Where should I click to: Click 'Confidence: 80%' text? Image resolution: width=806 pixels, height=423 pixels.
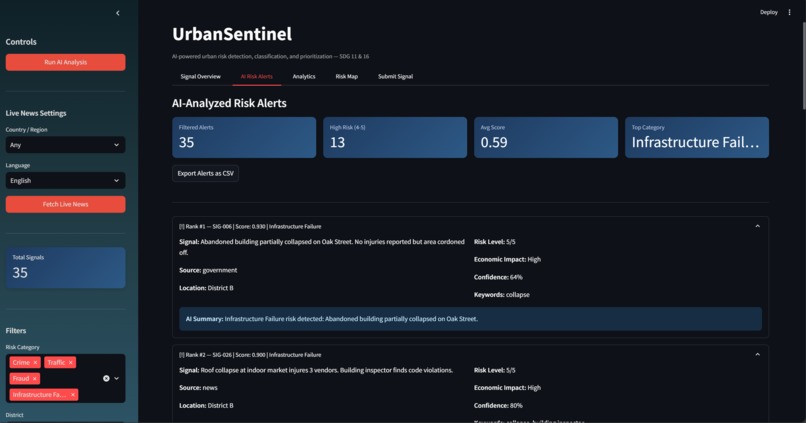498,406
